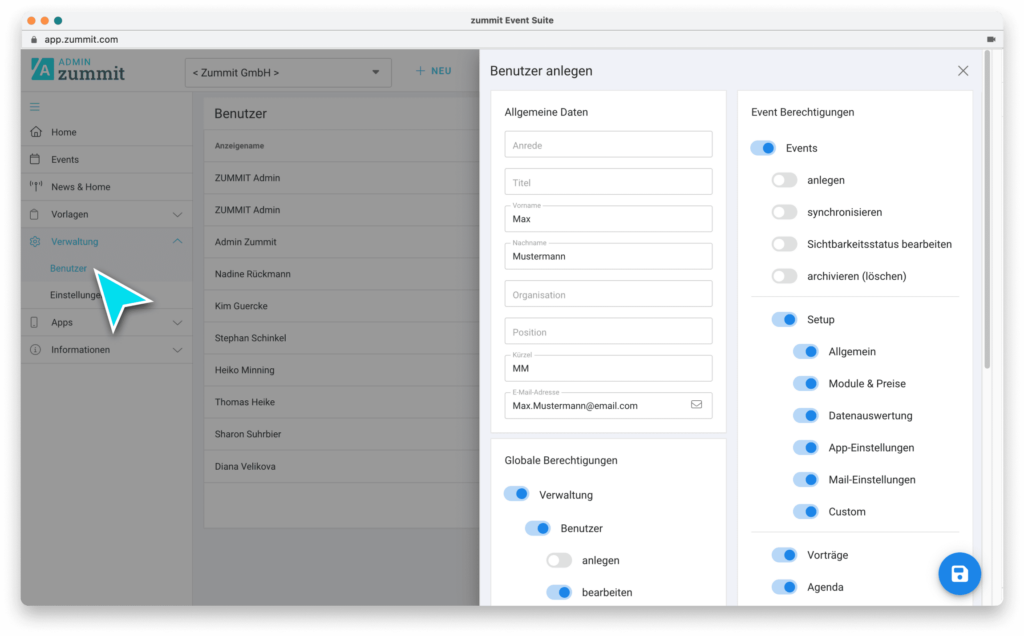Viewport: 1024px width, 636px height.
Task: Click the hamburger menu icon in sidebar
Action: coord(35,107)
